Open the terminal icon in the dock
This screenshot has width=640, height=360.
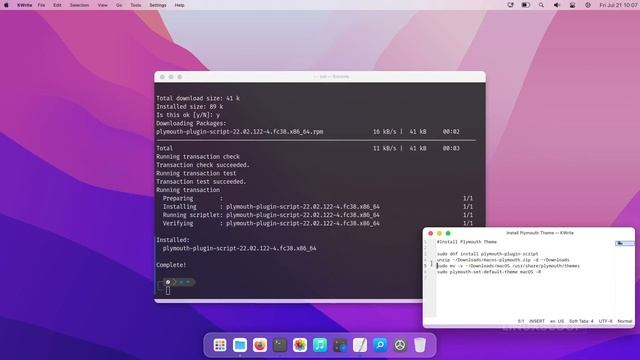280,345
